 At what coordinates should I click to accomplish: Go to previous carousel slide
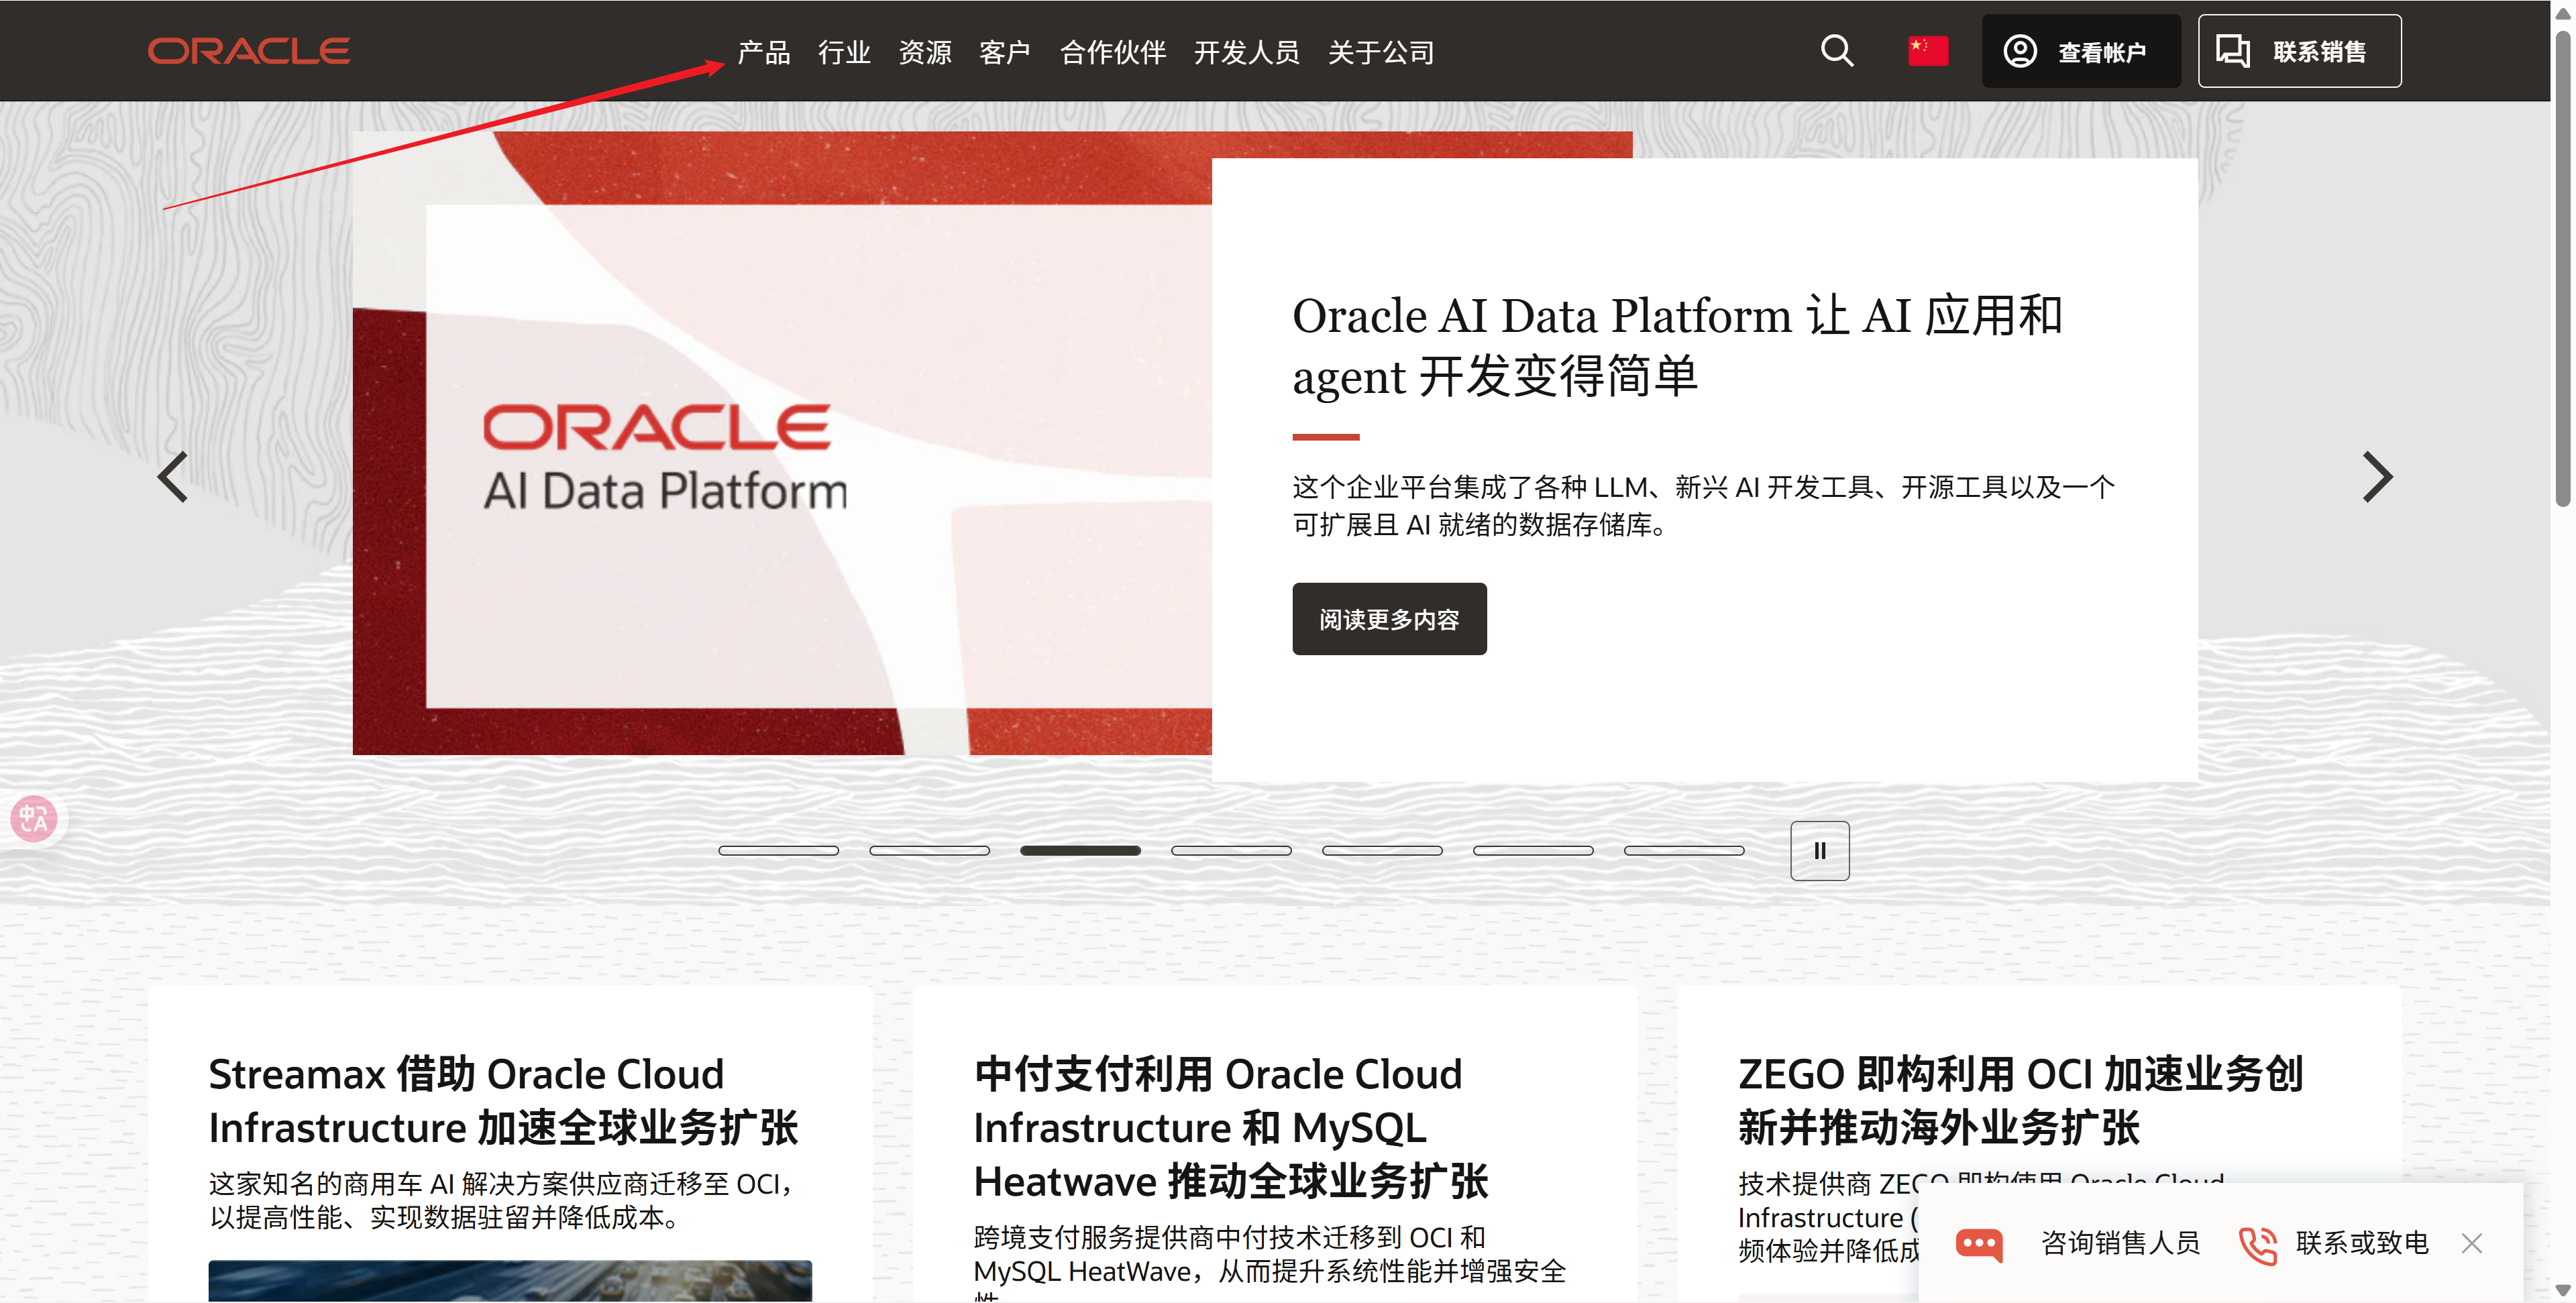pos(173,477)
